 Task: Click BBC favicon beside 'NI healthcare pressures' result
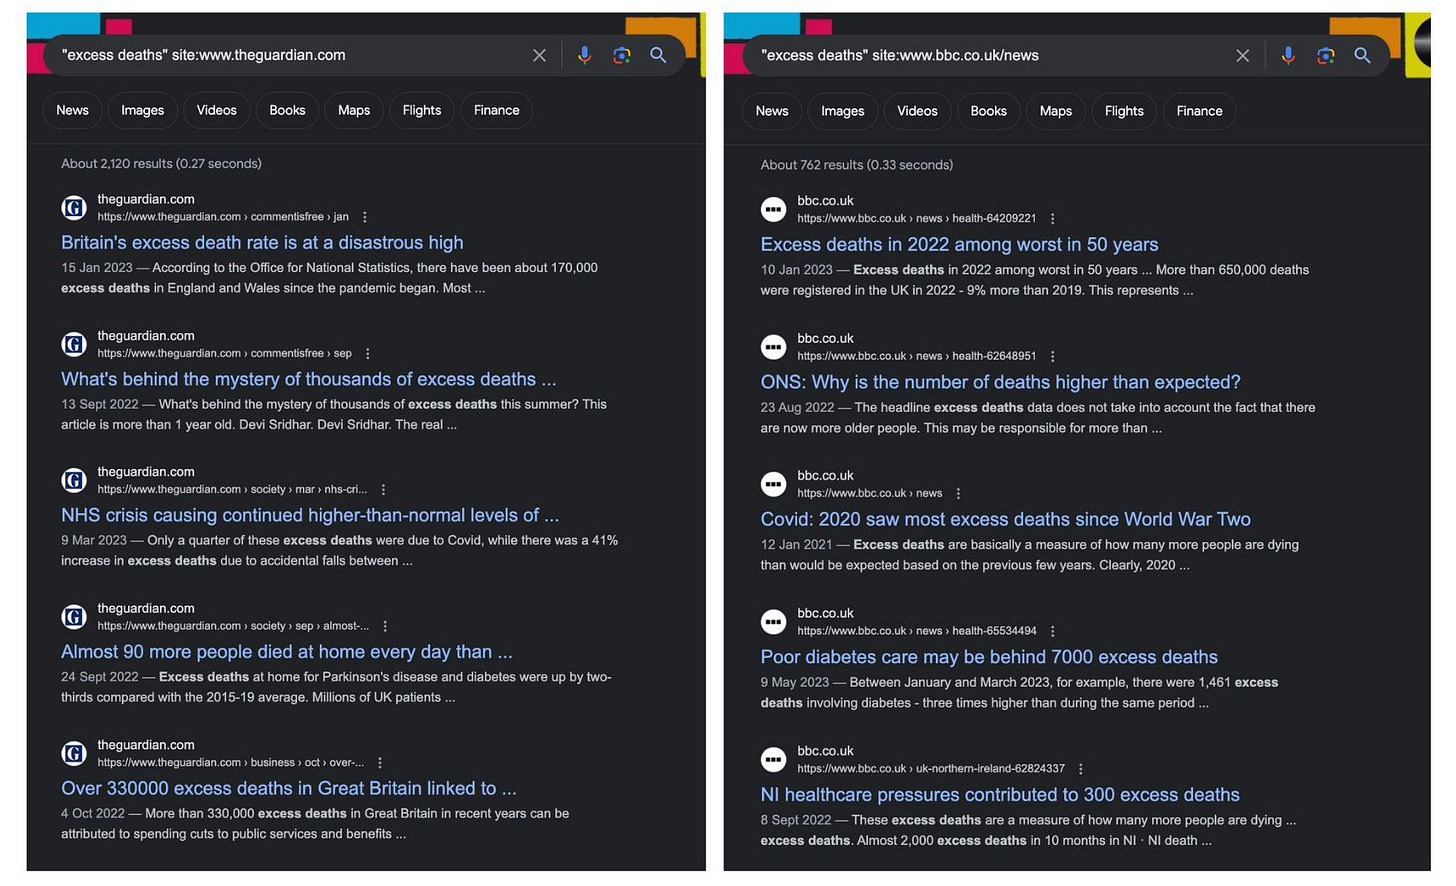pos(773,760)
